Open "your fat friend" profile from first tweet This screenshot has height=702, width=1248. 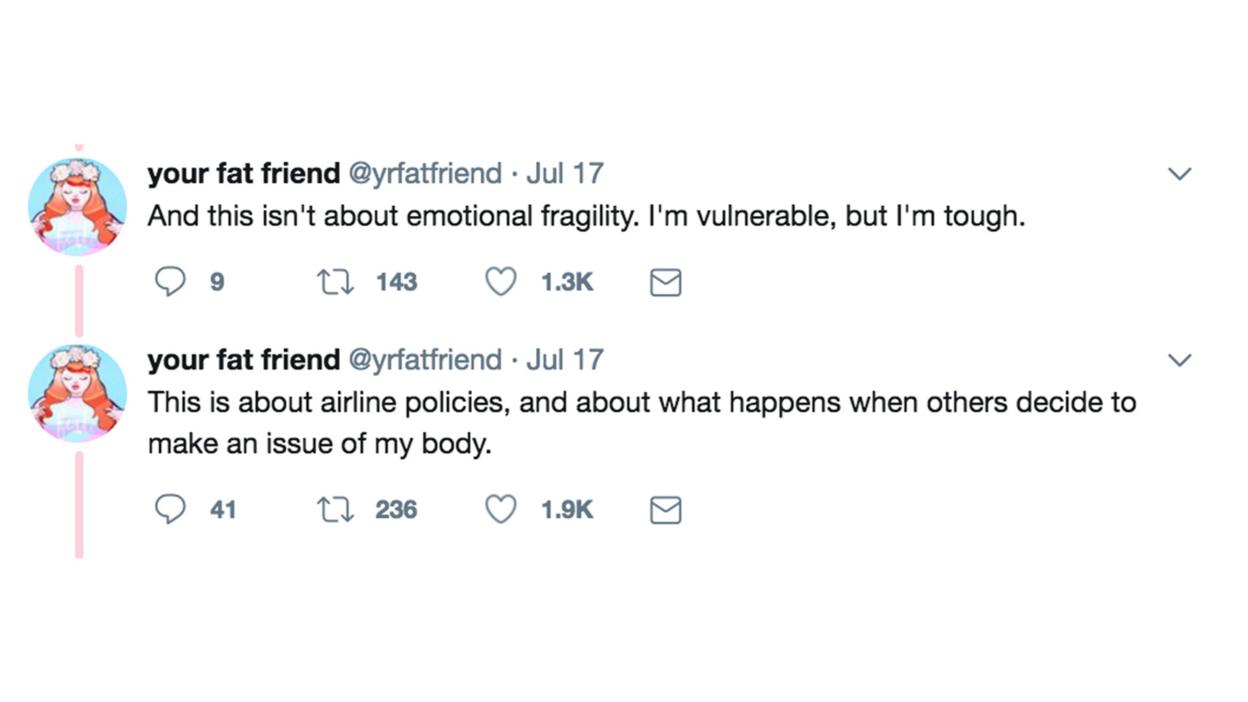(244, 173)
